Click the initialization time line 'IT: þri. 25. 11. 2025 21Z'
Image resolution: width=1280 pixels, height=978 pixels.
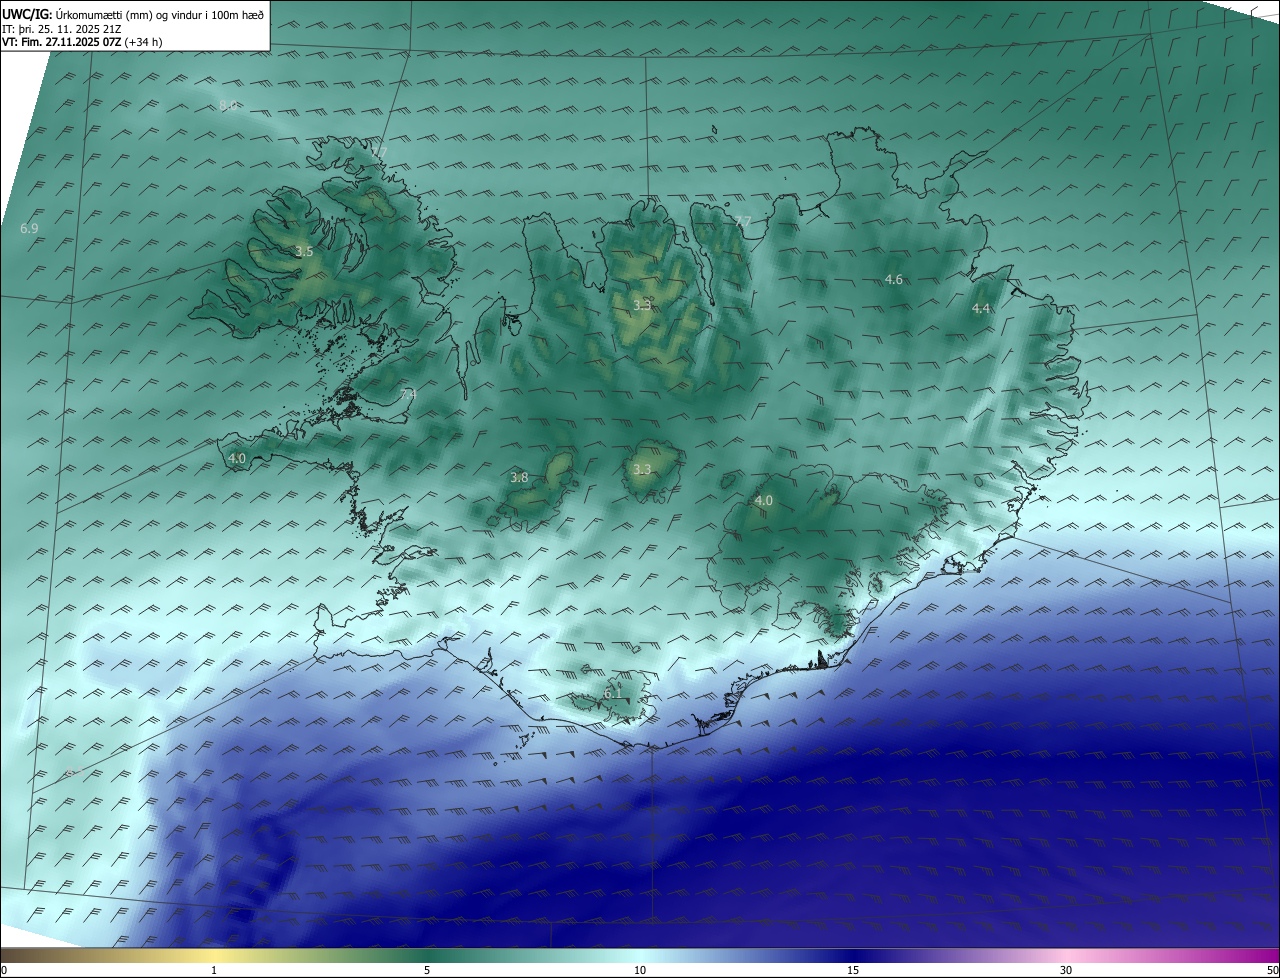point(62,28)
